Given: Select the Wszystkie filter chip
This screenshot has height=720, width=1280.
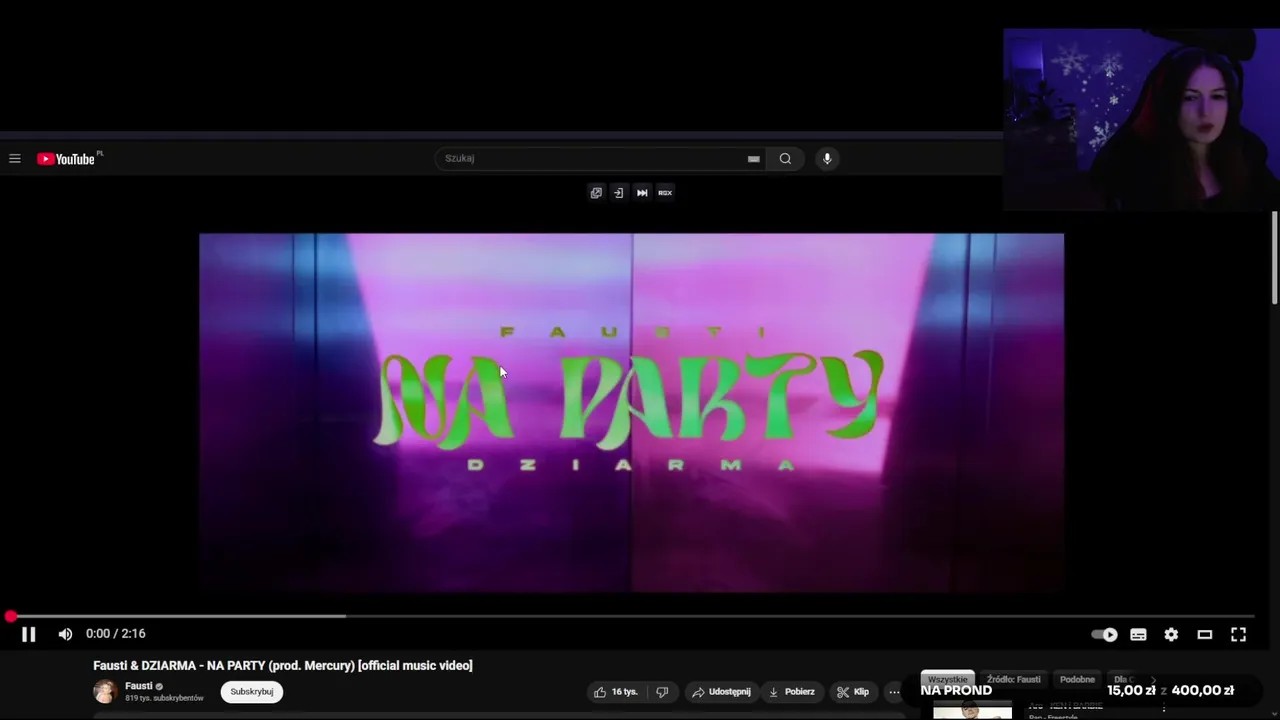Looking at the screenshot, I should [x=947, y=679].
